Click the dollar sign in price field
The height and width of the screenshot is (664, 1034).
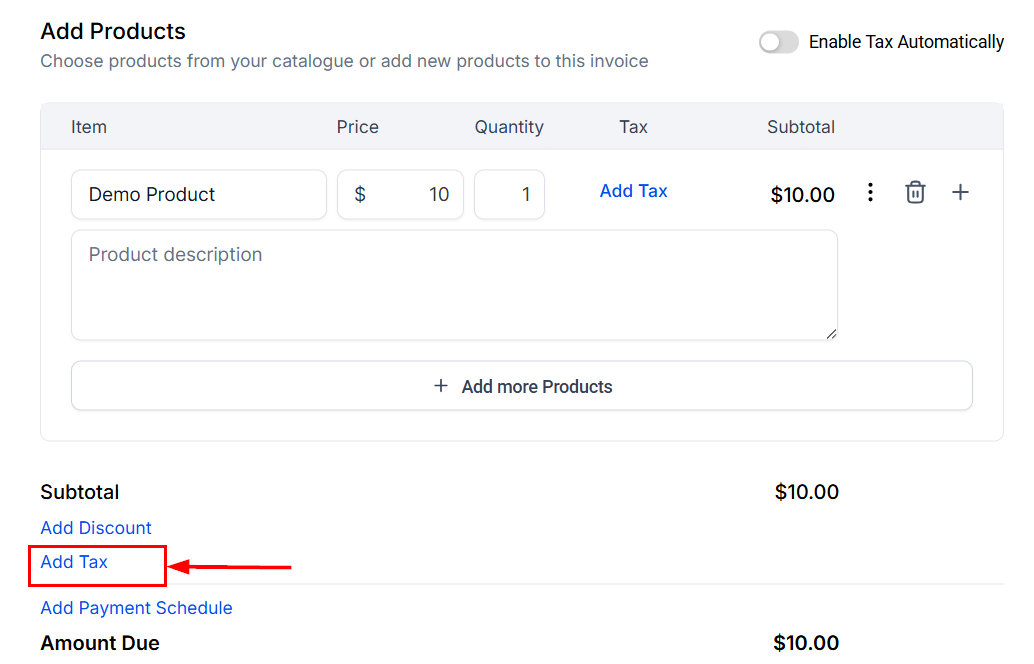(x=360, y=195)
